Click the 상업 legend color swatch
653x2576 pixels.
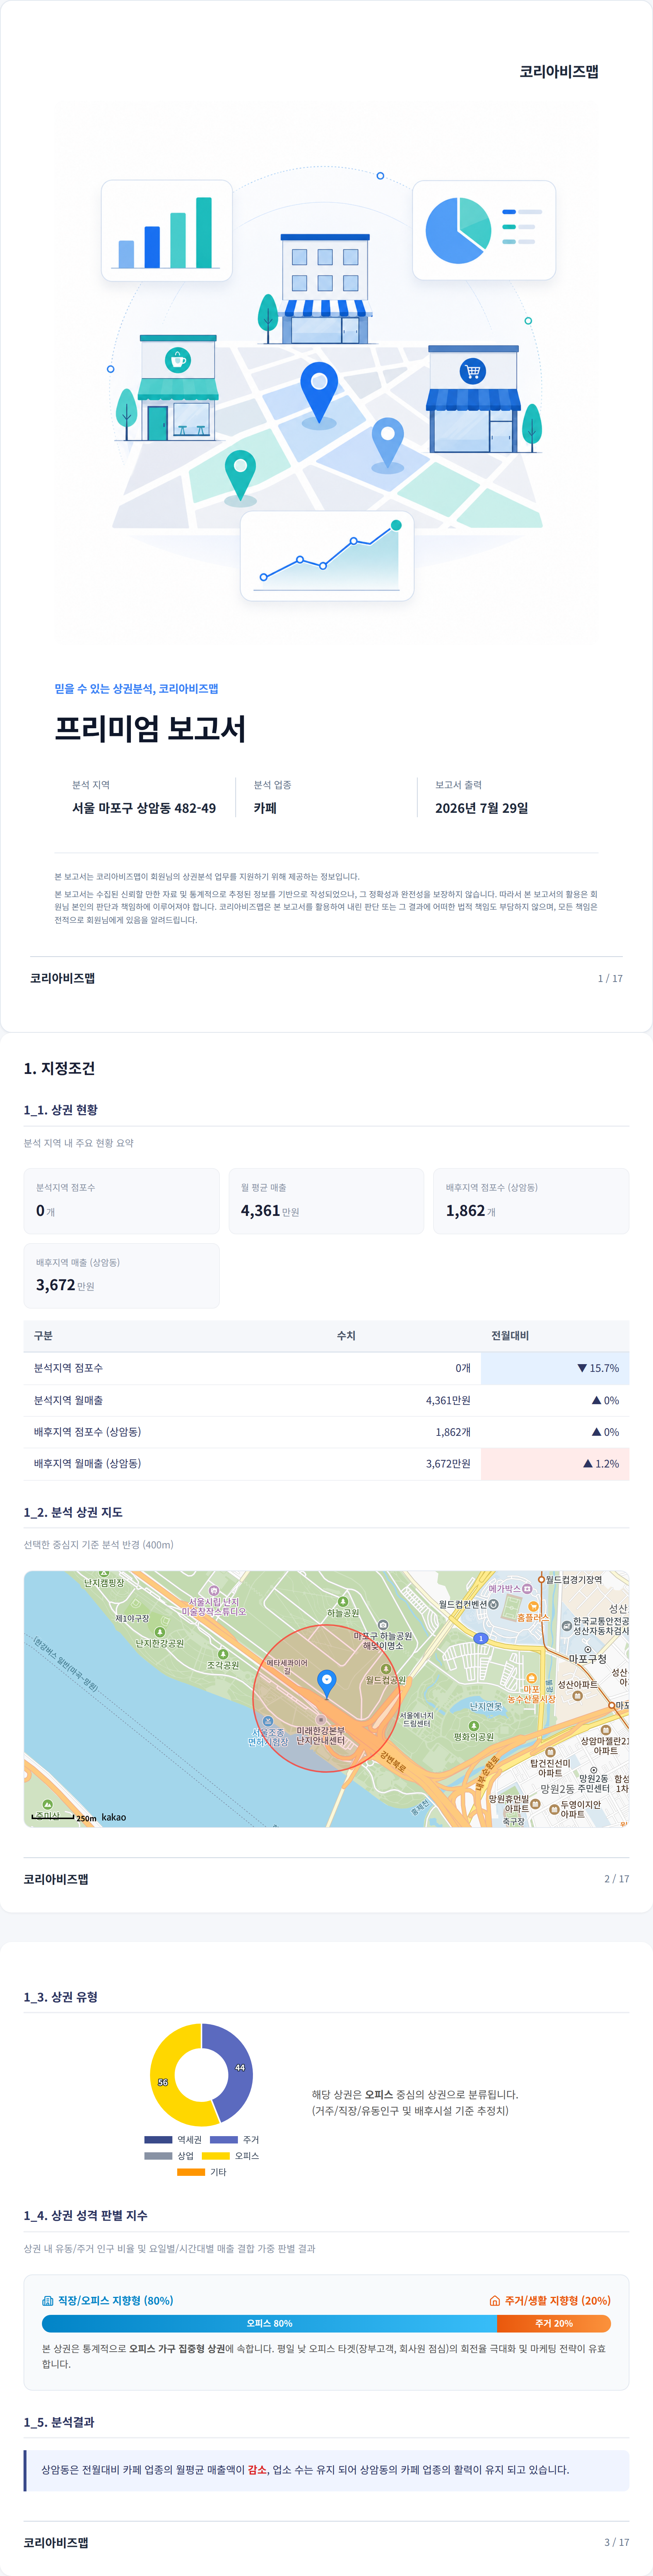click(158, 2156)
